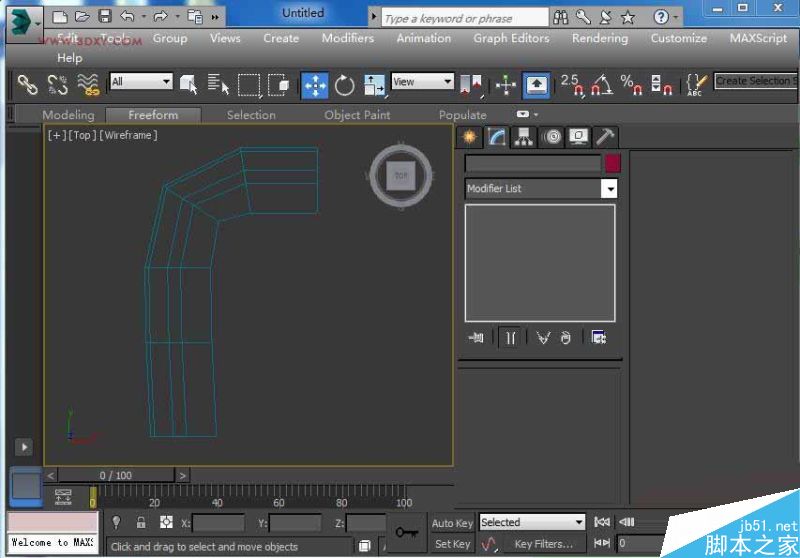This screenshot has width=800, height=558.
Task: Click the Set Key button
Action: click(x=452, y=544)
